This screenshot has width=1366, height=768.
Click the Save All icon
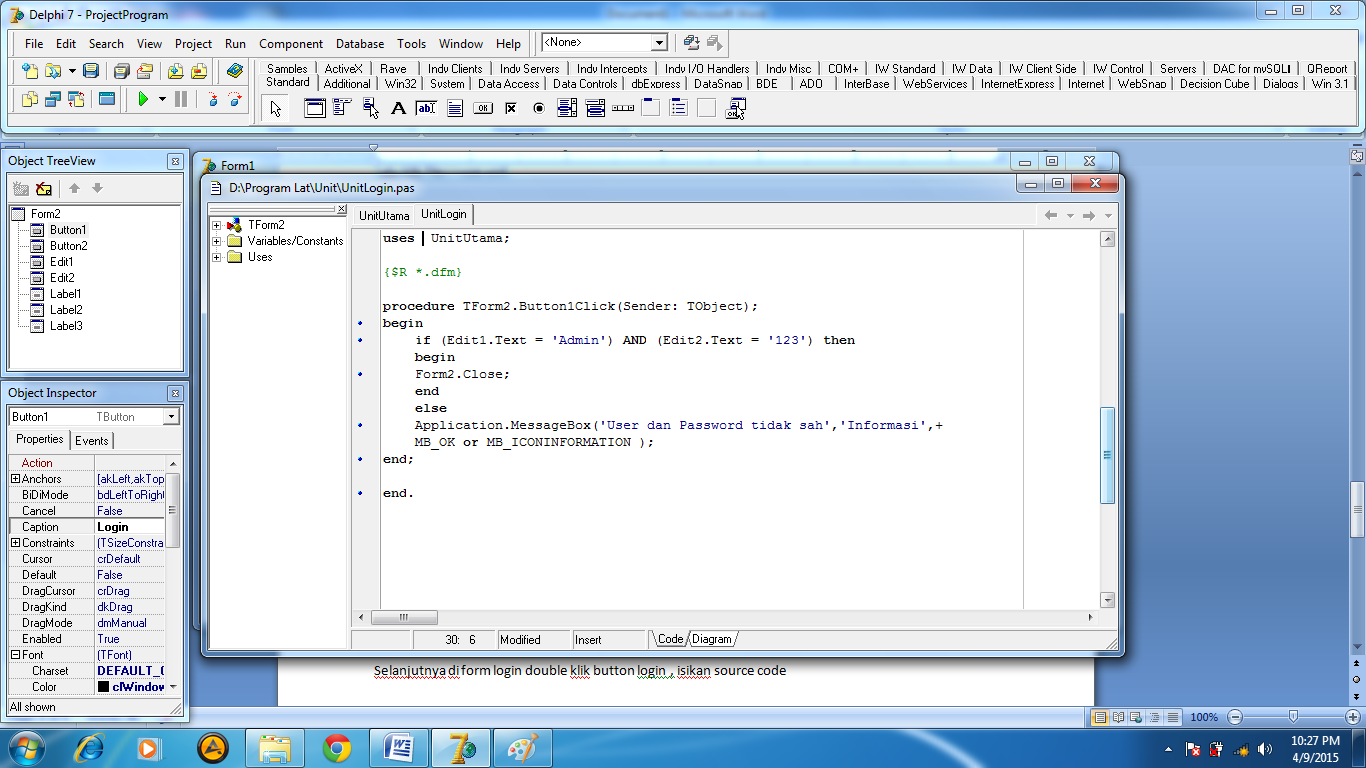point(122,70)
